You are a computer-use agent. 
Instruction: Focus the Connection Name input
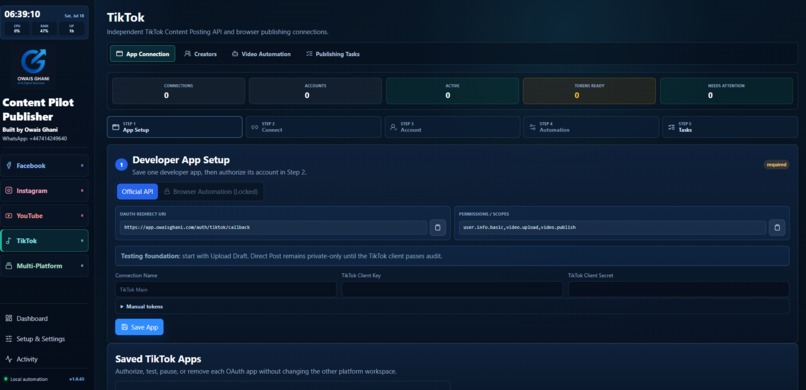[226, 289]
